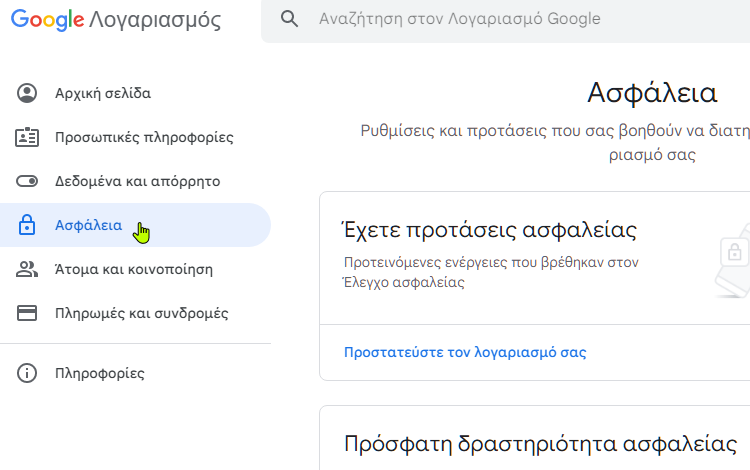Click the Προσωπικές πληροφορίες ID card icon

coord(27,137)
